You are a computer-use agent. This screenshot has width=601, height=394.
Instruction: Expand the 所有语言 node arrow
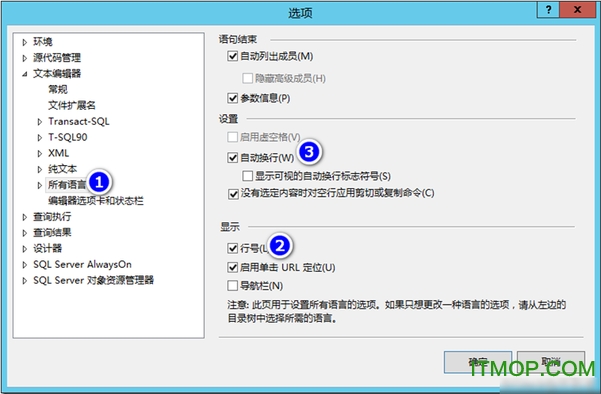pos(40,185)
